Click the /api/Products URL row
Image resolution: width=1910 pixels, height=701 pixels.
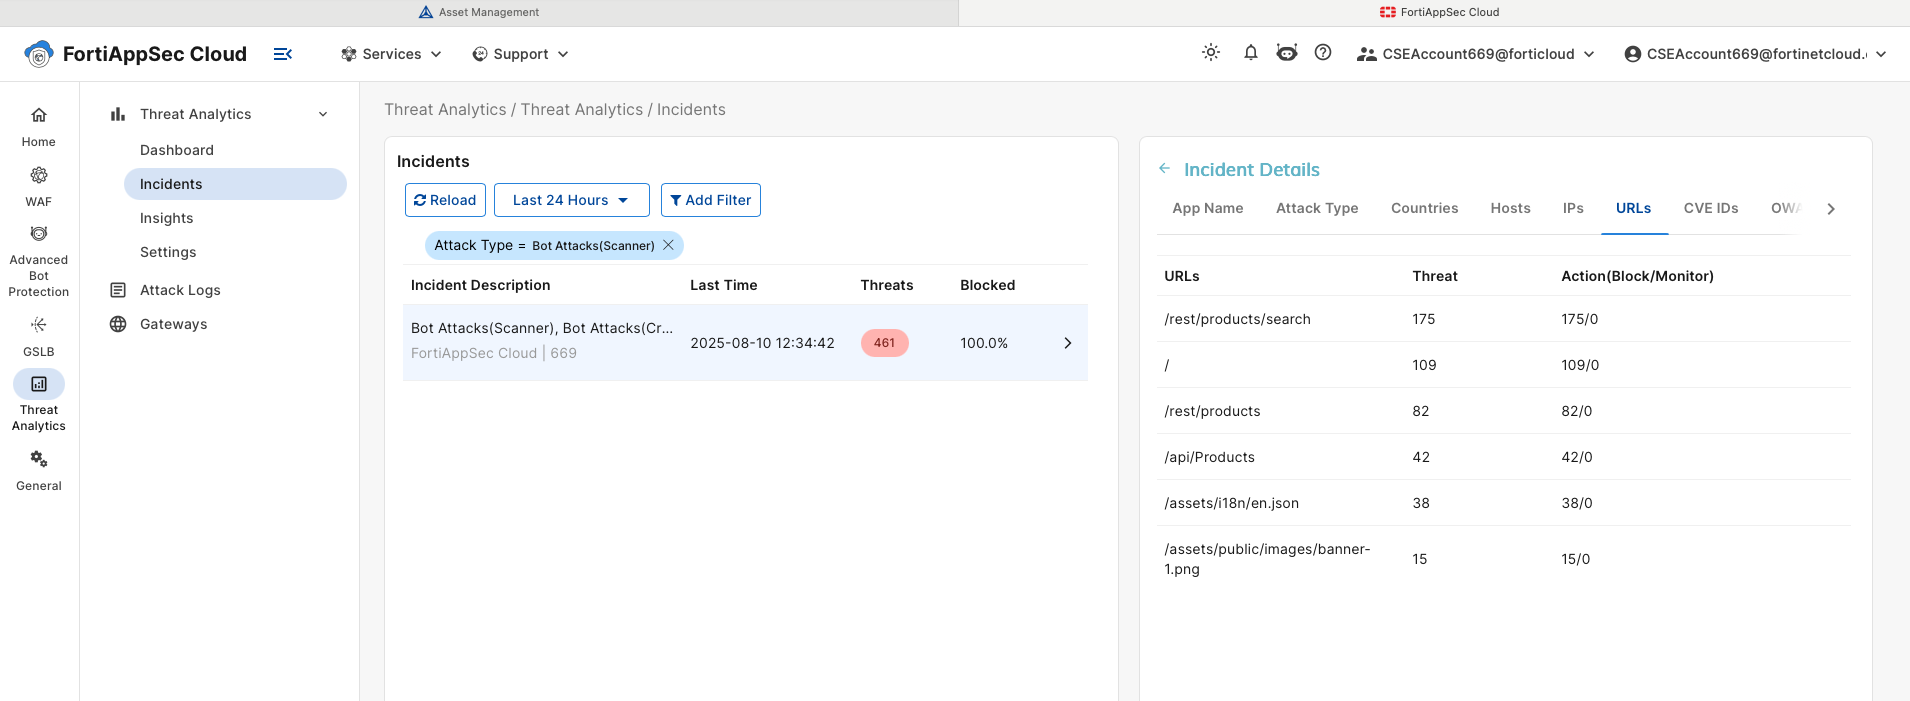pyautogui.click(x=1503, y=457)
